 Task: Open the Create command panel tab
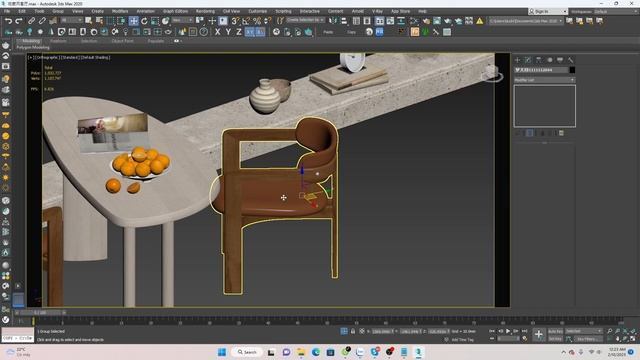pyautogui.click(x=517, y=60)
